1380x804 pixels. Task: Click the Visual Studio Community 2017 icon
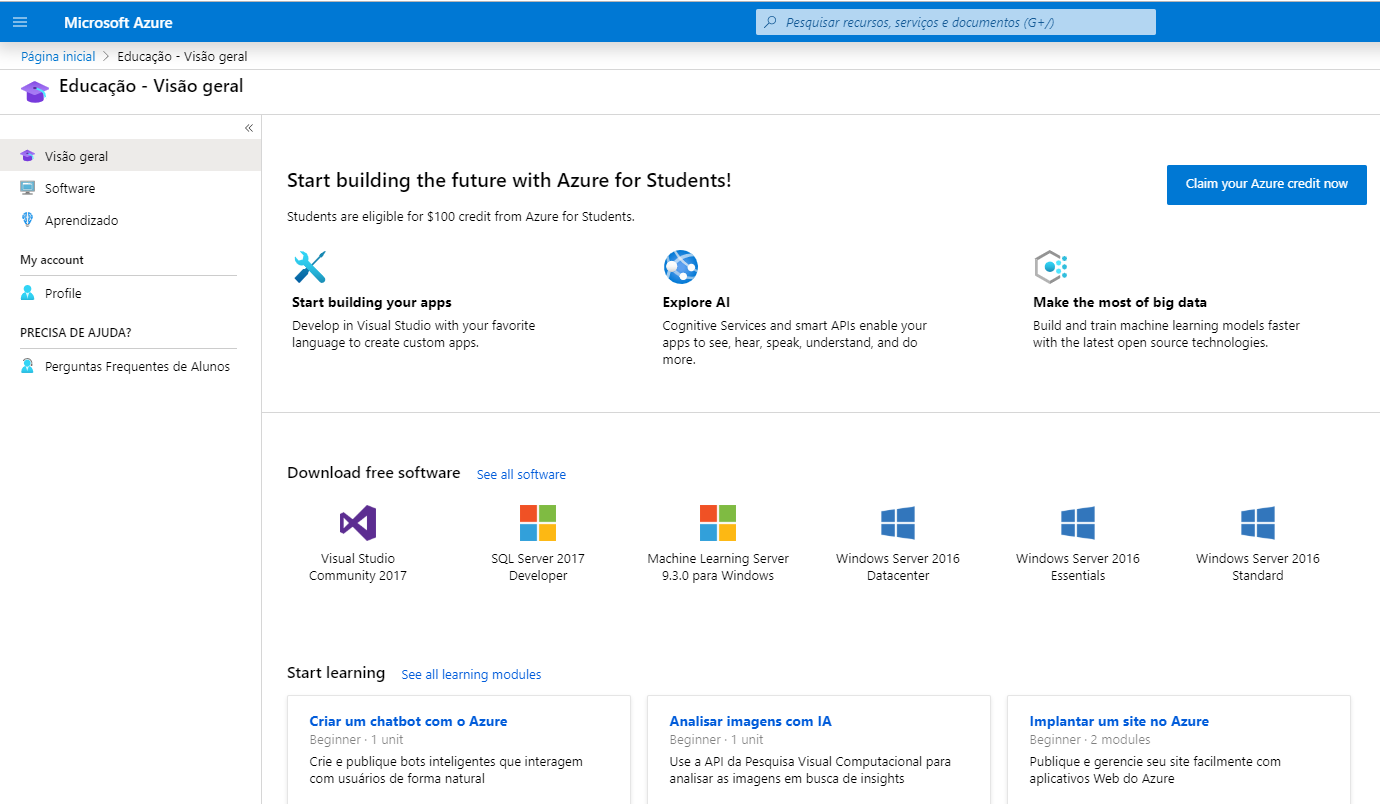tap(358, 523)
